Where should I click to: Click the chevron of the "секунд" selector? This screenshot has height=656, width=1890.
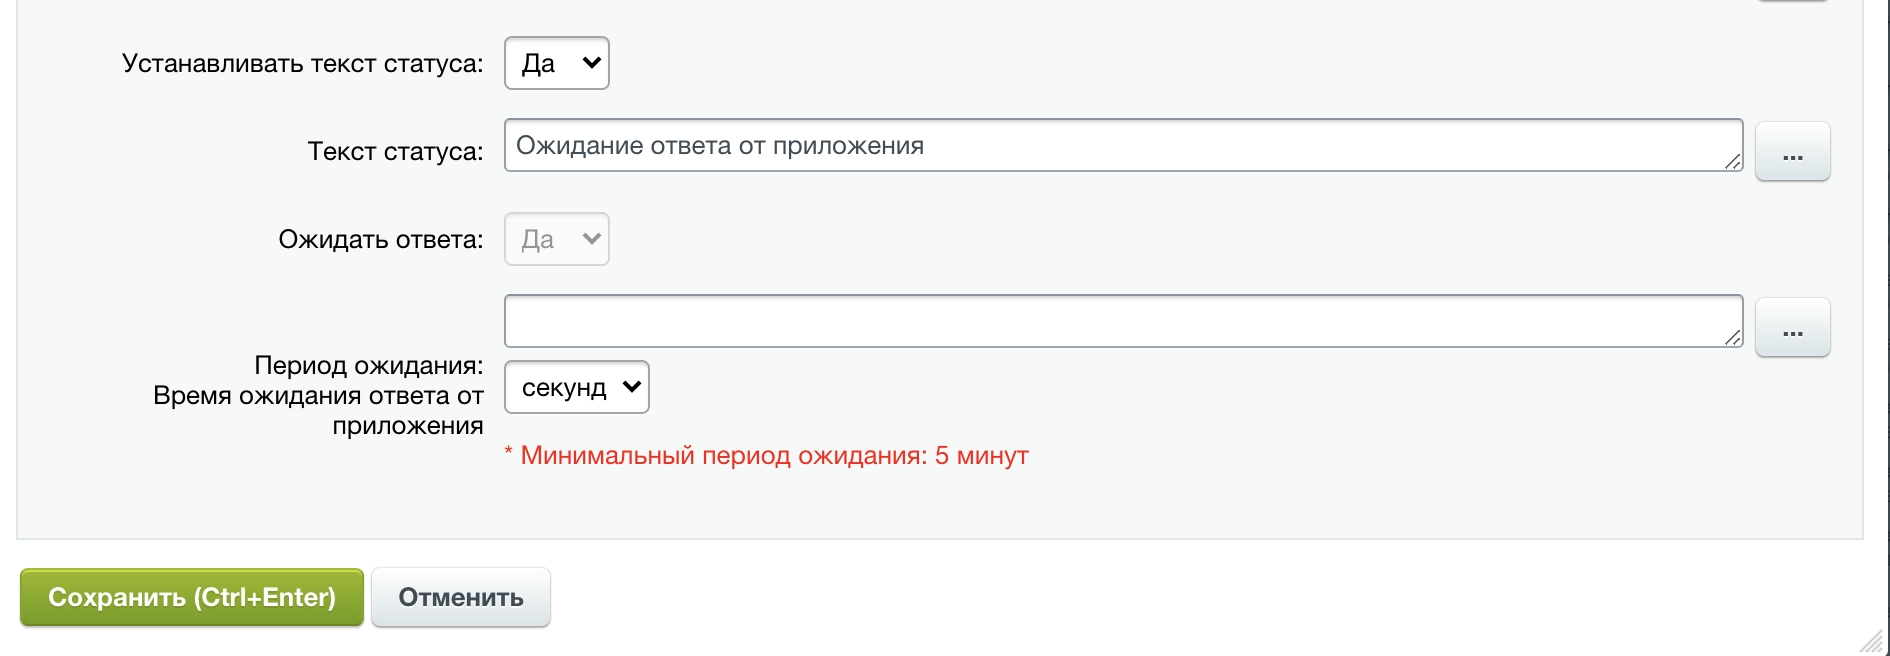tap(631, 387)
